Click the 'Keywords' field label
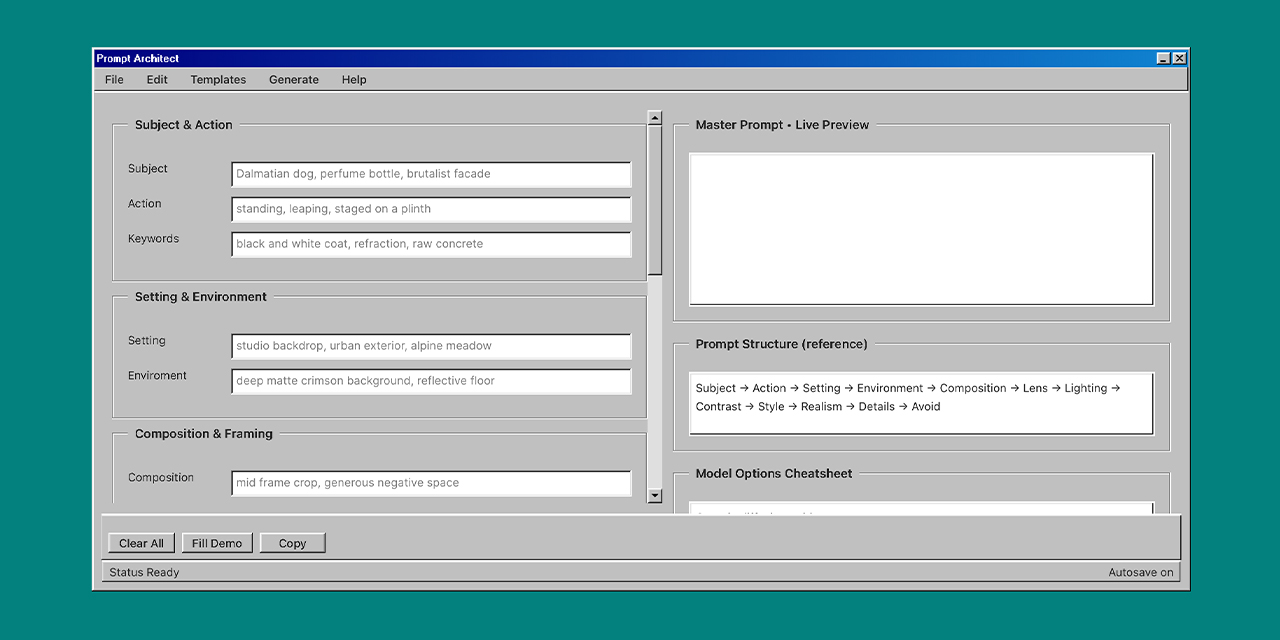The image size is (1280, 640). 153,239
